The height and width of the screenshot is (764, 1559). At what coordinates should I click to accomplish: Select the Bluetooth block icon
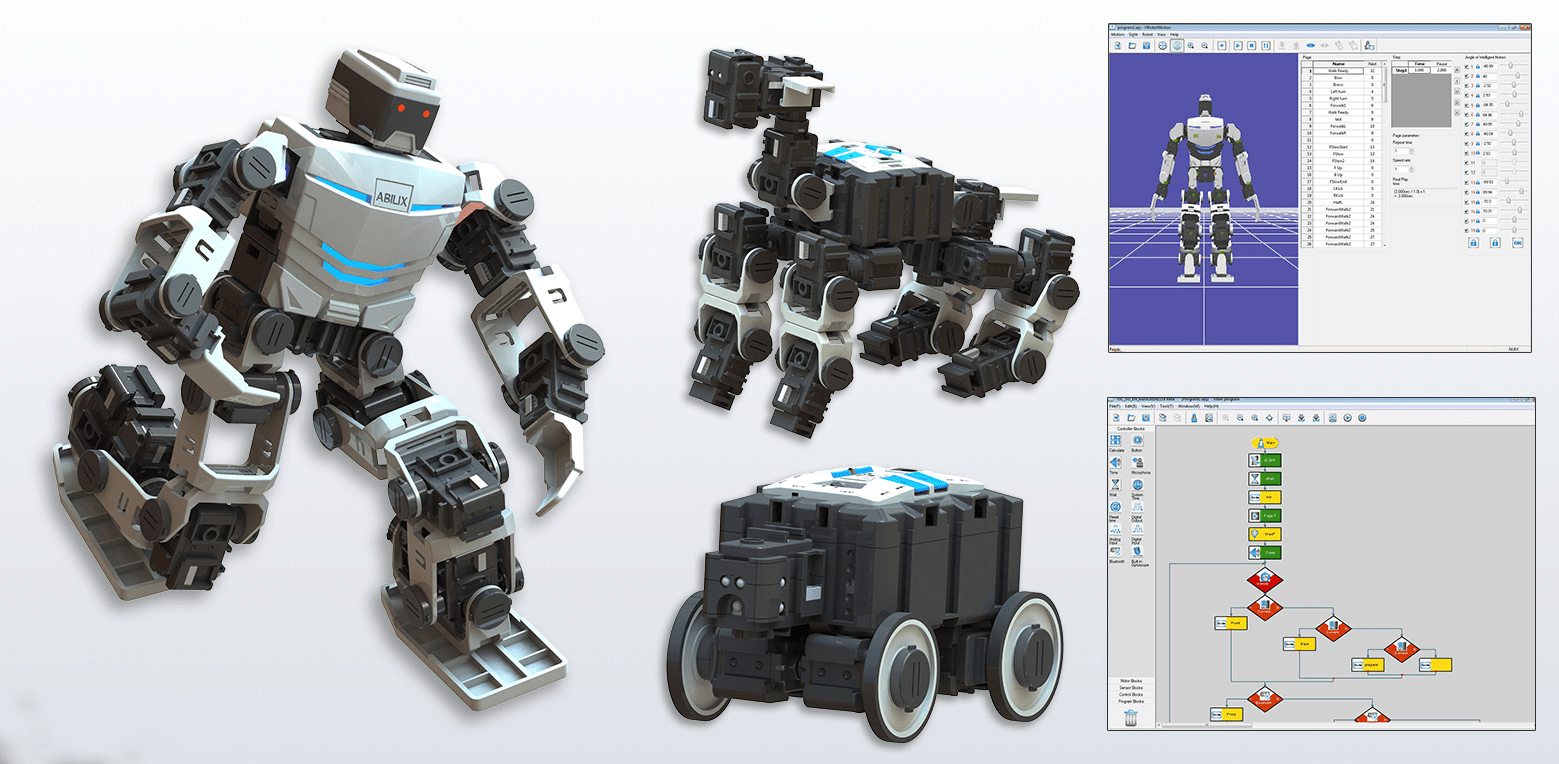coord(1115,551)
